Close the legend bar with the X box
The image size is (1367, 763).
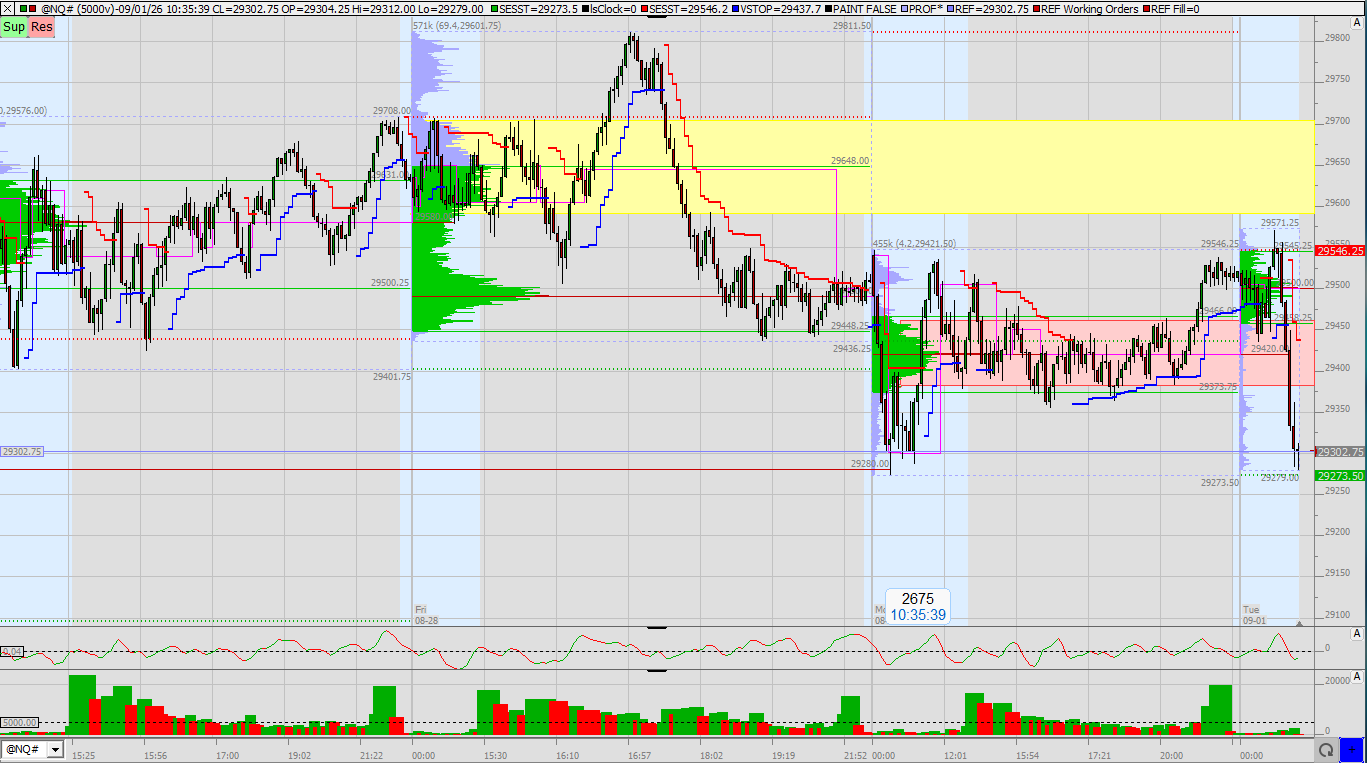click(x=7, y=9)
